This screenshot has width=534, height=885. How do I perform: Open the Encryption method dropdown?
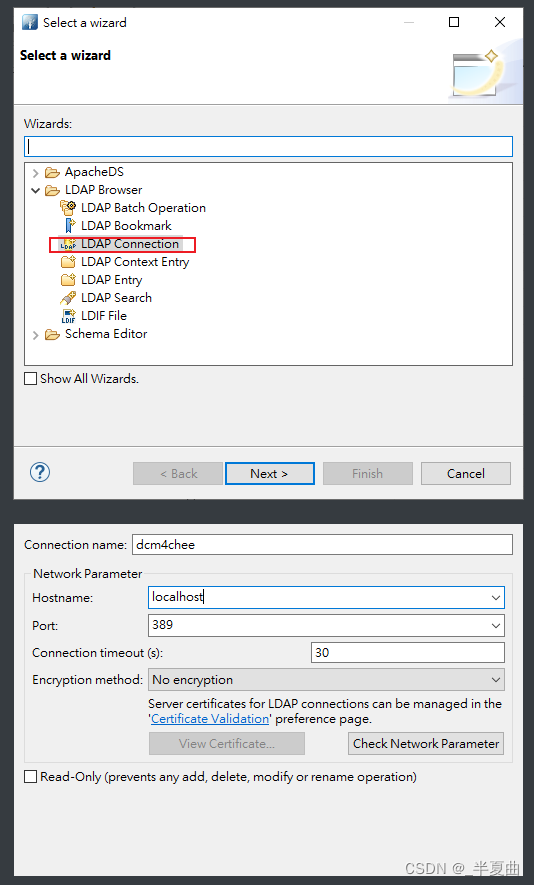326,680
